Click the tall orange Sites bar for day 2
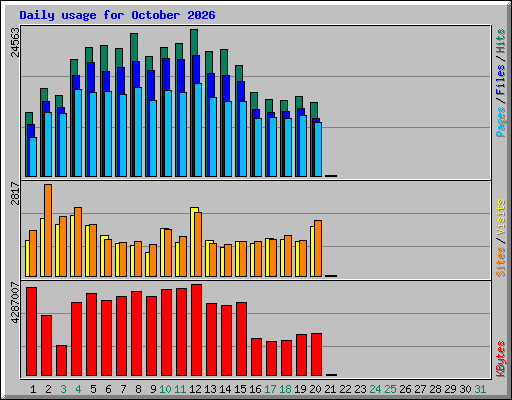Viewport: 512px width, 400px height. click(48, 230)
